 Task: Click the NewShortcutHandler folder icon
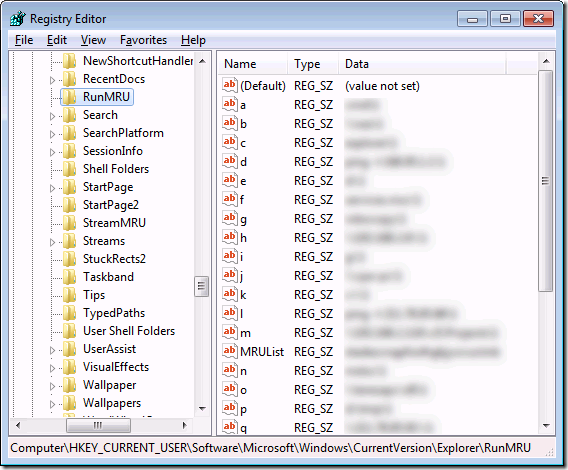[69, 61]
